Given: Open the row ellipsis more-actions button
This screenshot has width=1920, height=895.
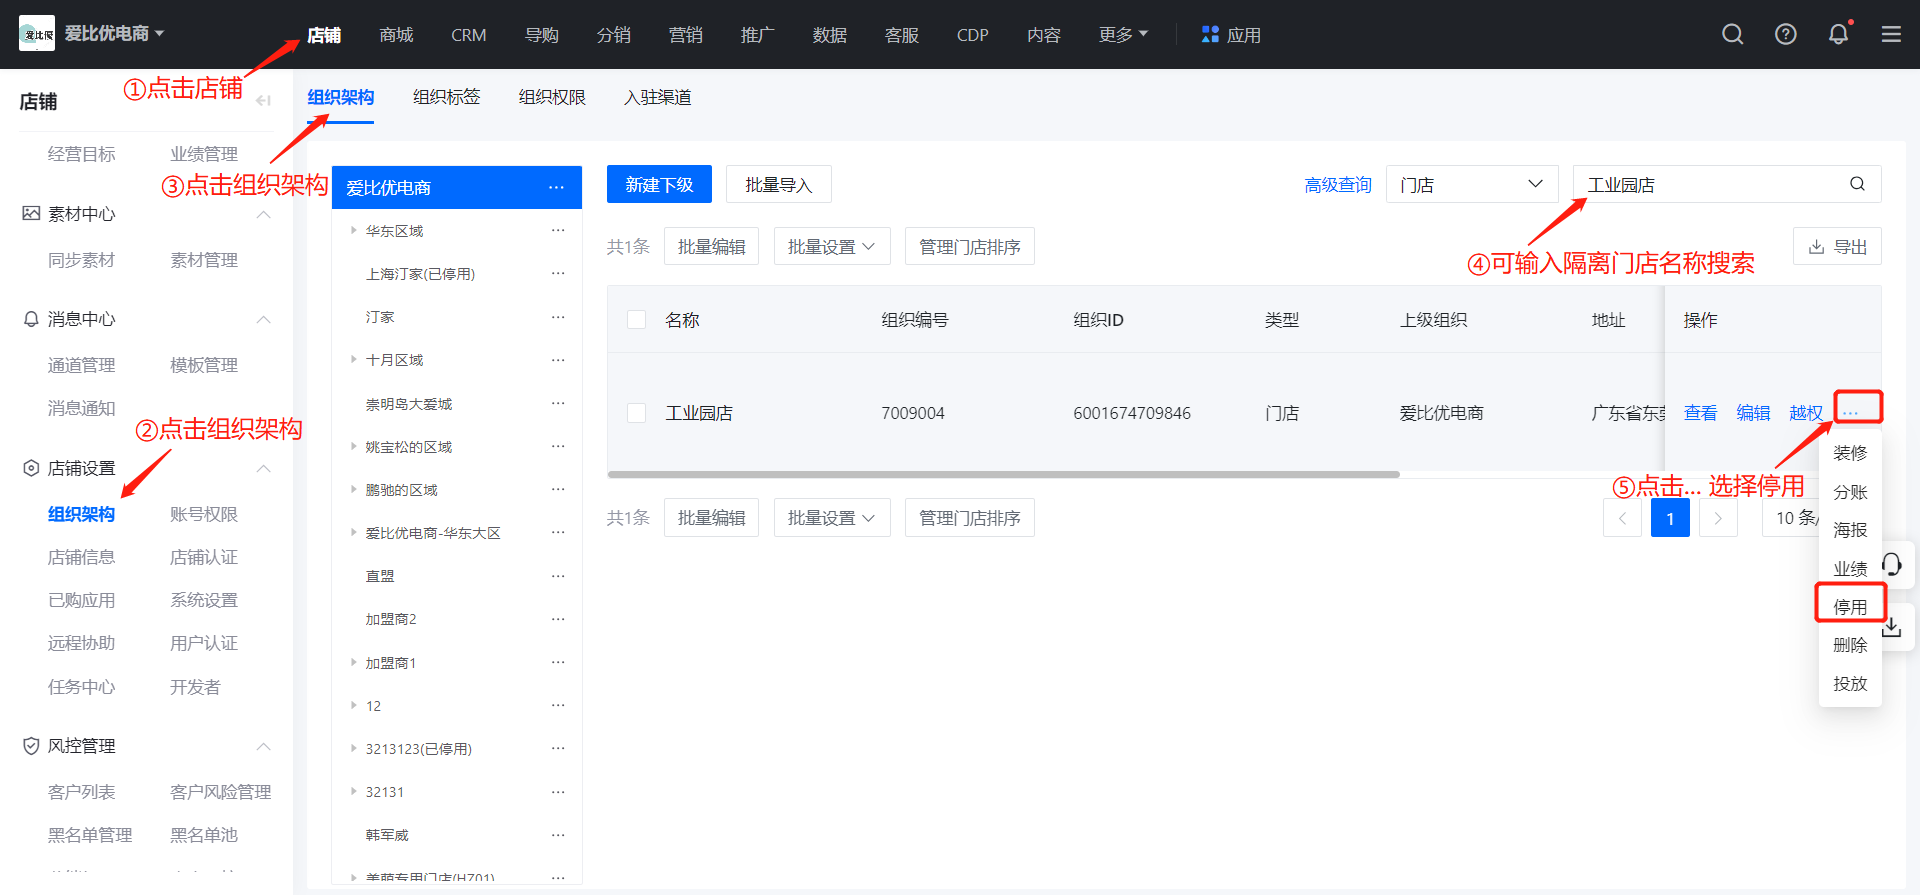Looking at the screenshot, I should (x=1851, y=412).
